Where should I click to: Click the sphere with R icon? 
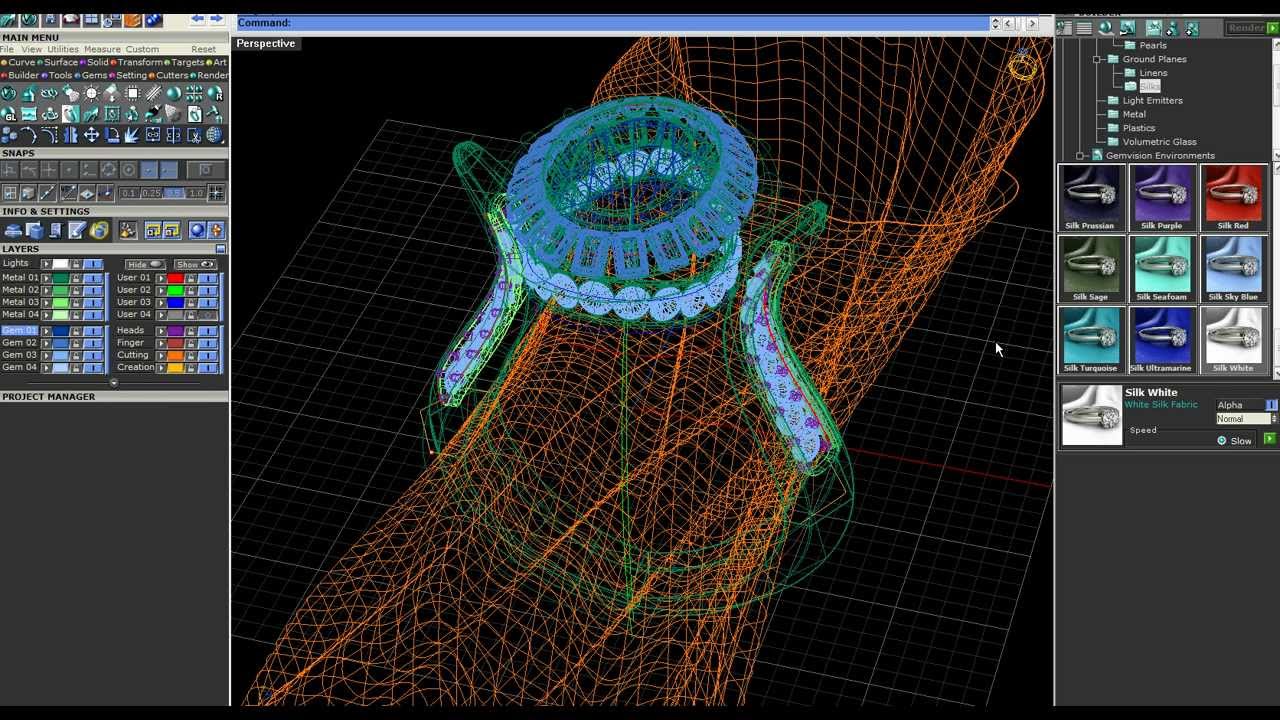tap(214, 94)
